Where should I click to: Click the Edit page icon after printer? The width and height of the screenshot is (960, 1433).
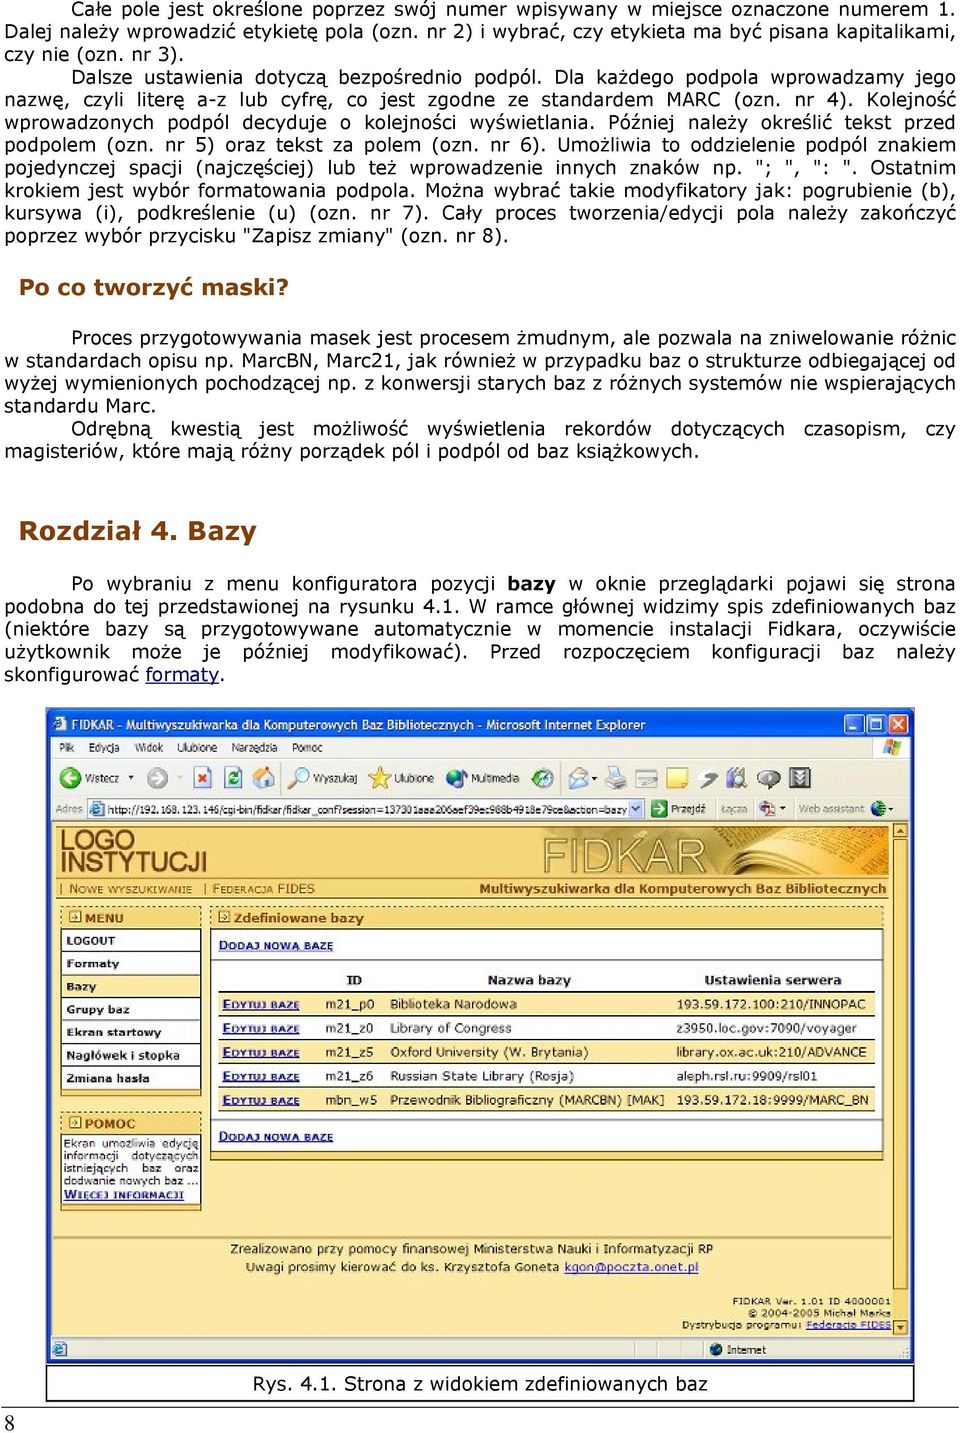point(646,779)
